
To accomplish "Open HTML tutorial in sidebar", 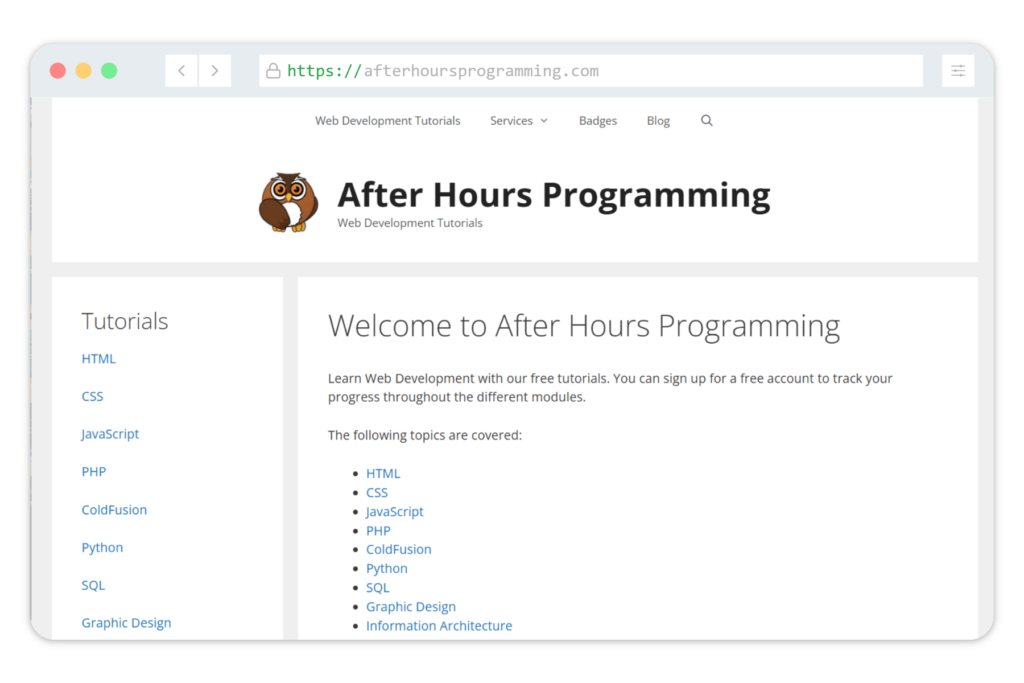I will [x=99, y=358].
